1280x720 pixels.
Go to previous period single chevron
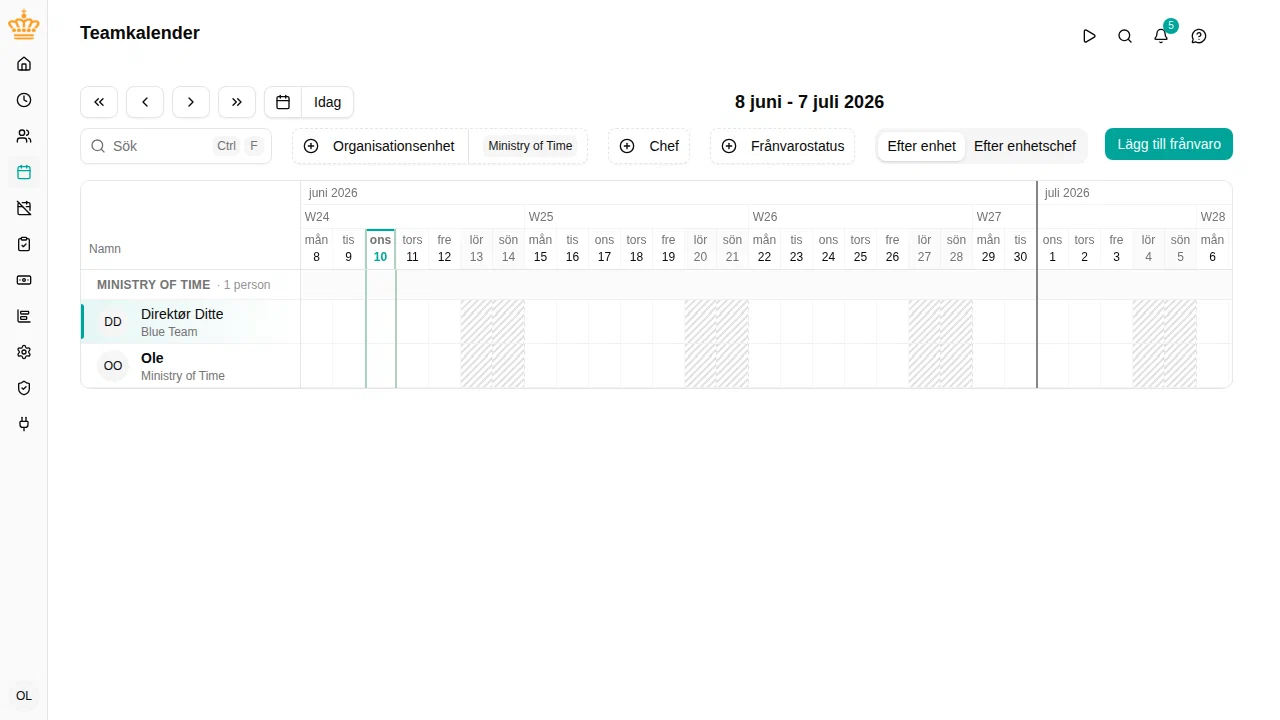pyautogui.click(x=145, y=102)
